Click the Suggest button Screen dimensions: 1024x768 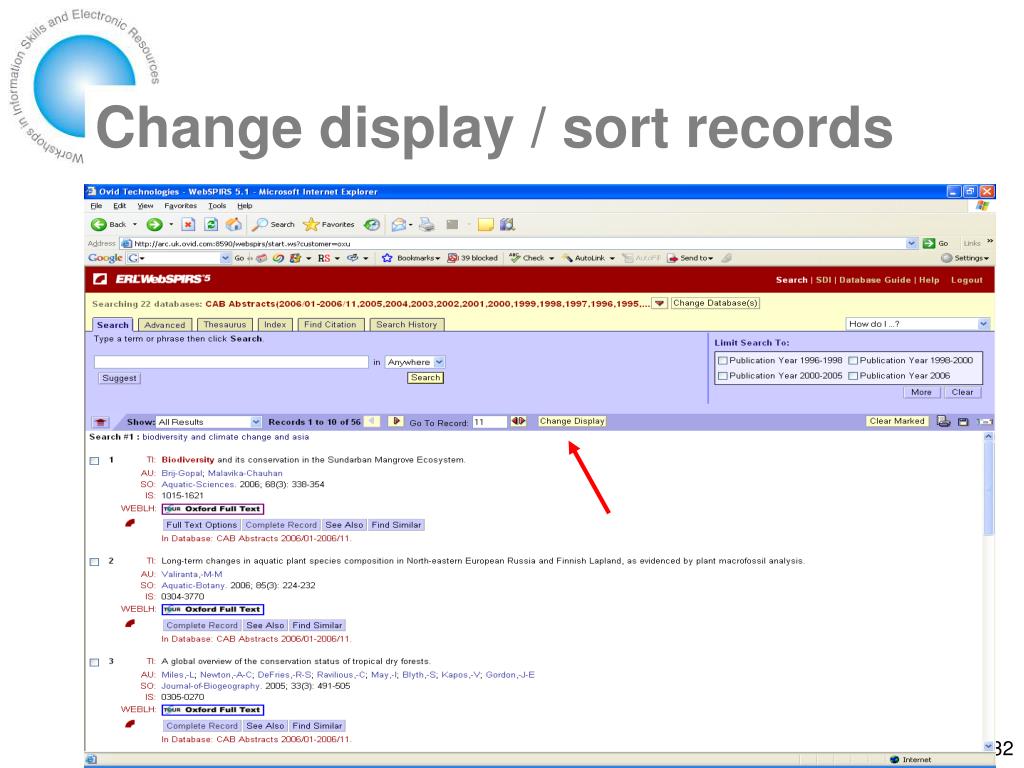[x=120, y=378]
